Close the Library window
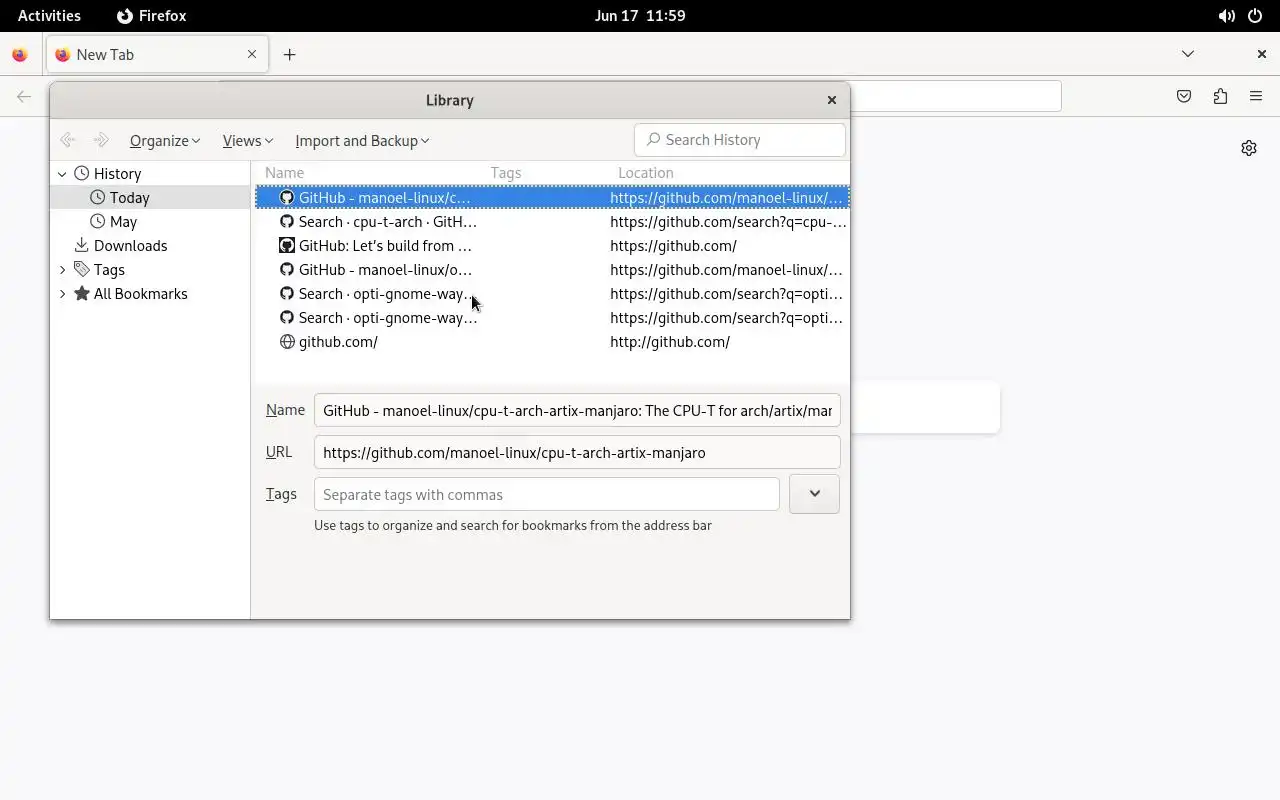The width and height of the screenshot is (1280, 800). [x=831, y=100]
